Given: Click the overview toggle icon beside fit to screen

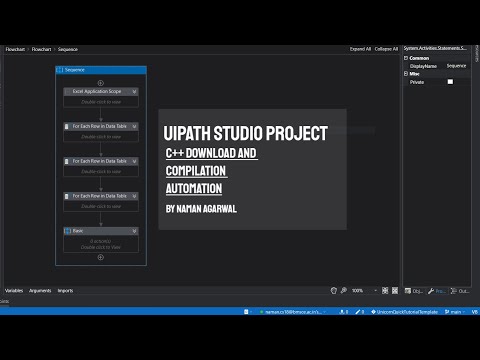Looking at the screenshot, I should tap(395, 291).
